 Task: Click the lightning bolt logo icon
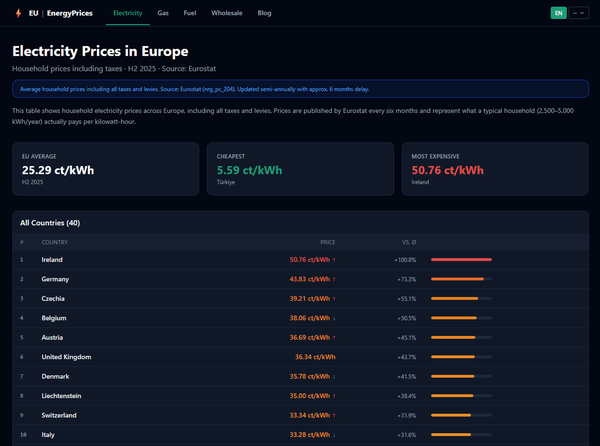point(18,13)
